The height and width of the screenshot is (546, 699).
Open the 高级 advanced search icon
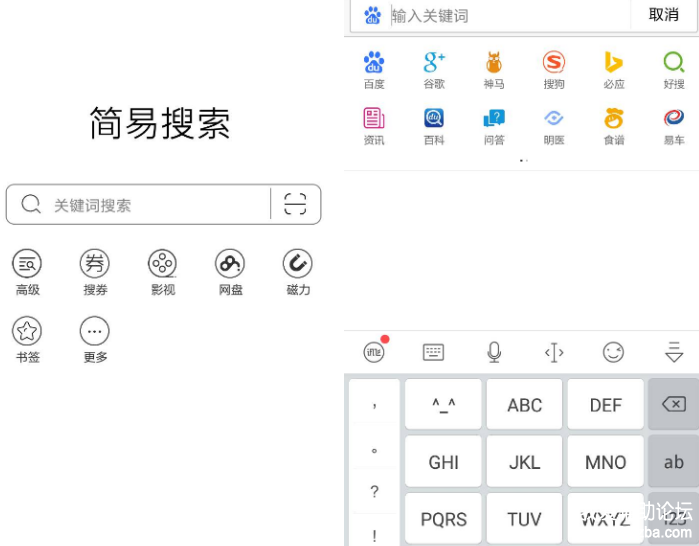[x=27, y=263]
